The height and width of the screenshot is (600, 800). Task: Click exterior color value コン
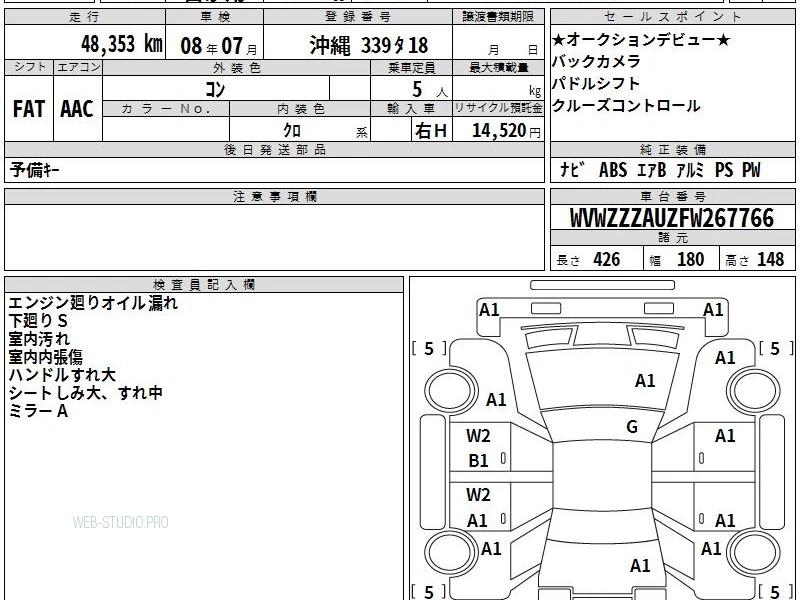click(x=215, y=89)
